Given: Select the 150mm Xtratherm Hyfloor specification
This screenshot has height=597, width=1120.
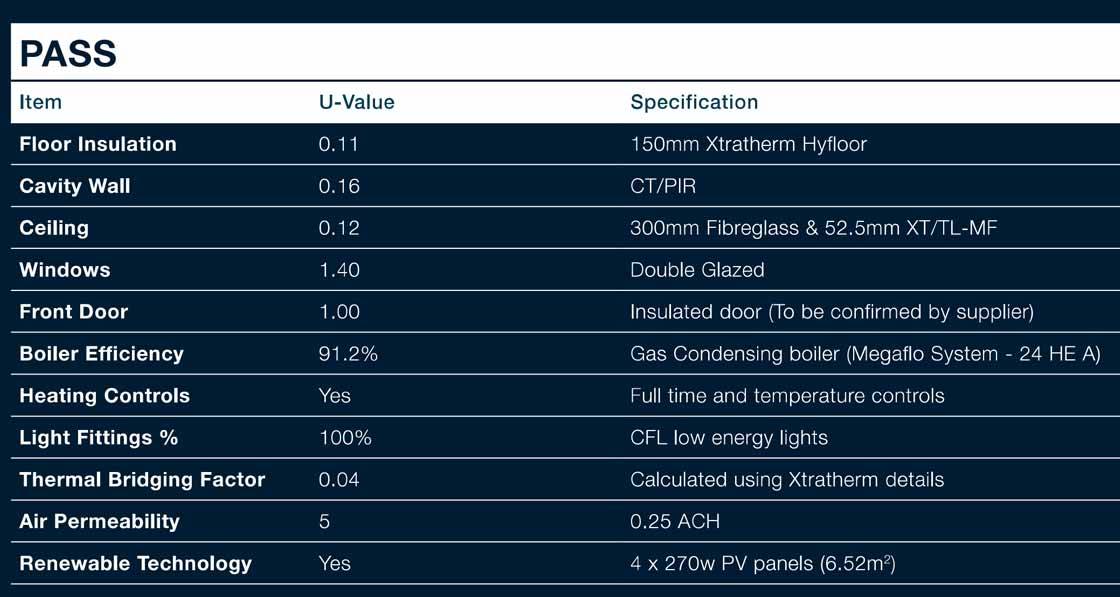Looking at the screenshot, I should click(x=748, y=144).
